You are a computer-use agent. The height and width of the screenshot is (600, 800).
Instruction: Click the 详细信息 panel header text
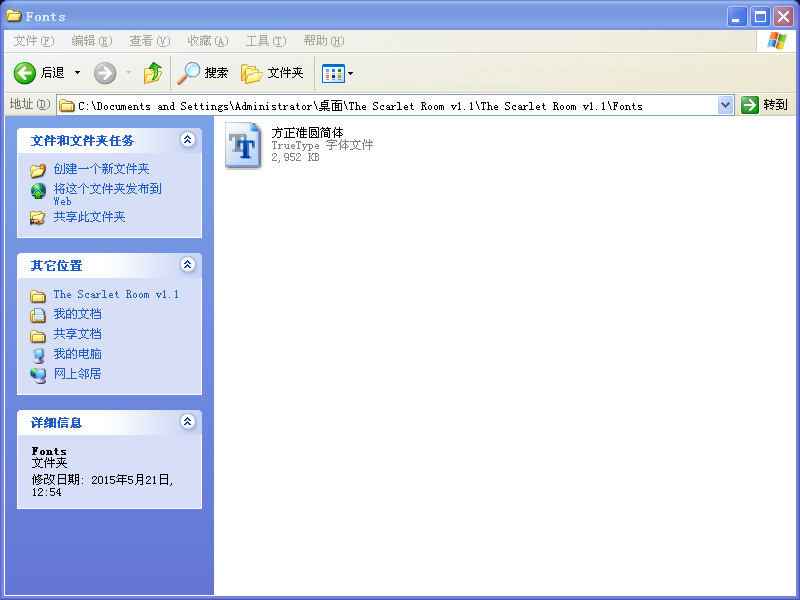[x=56, y=423]
